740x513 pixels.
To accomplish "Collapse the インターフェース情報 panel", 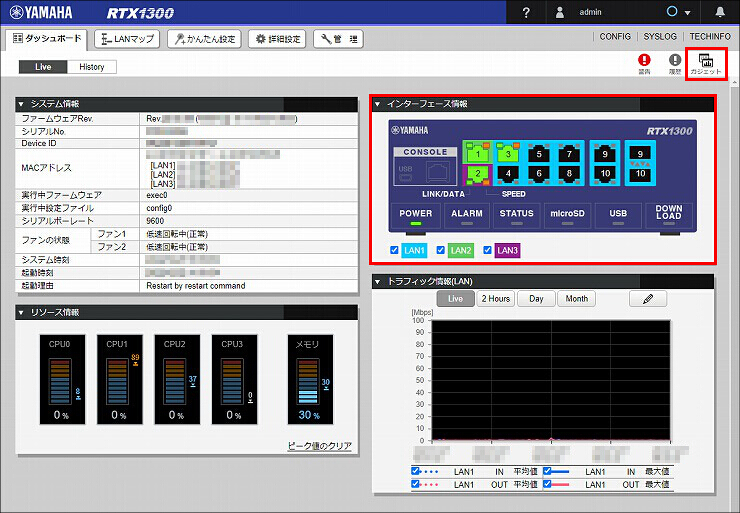I will tap(377, 104).
